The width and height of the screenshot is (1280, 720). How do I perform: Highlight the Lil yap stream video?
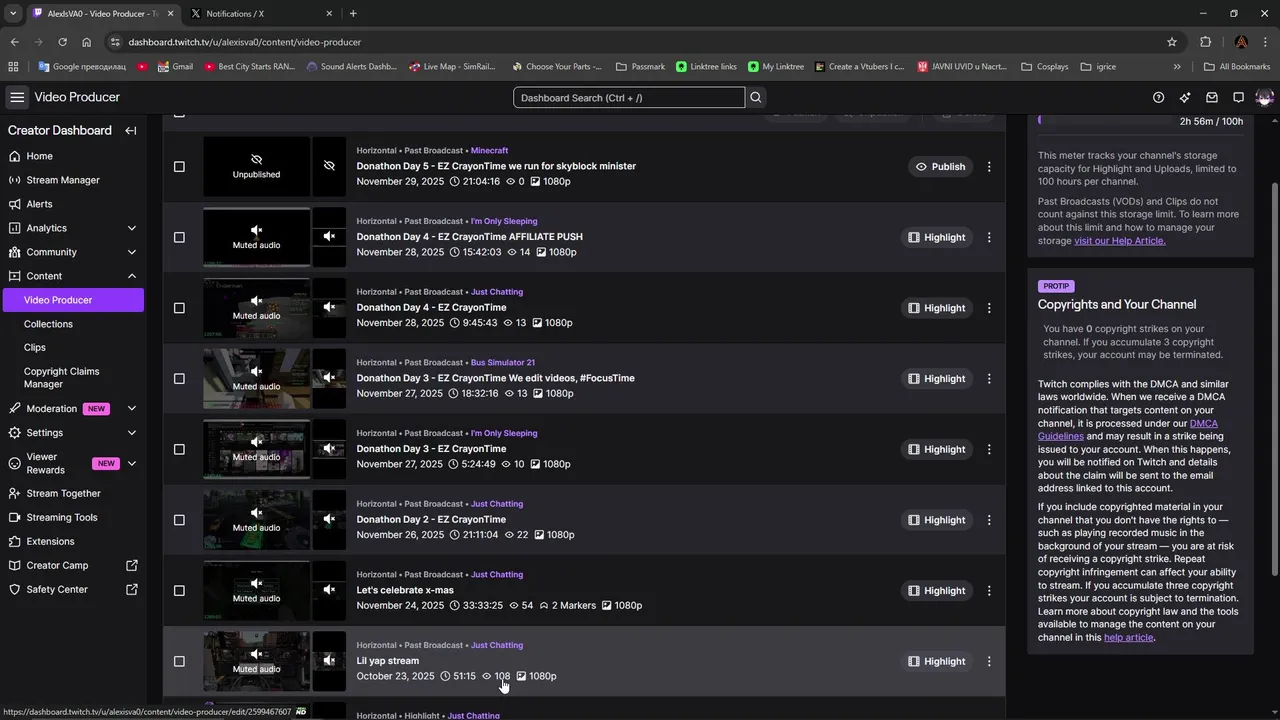[937, 661]
